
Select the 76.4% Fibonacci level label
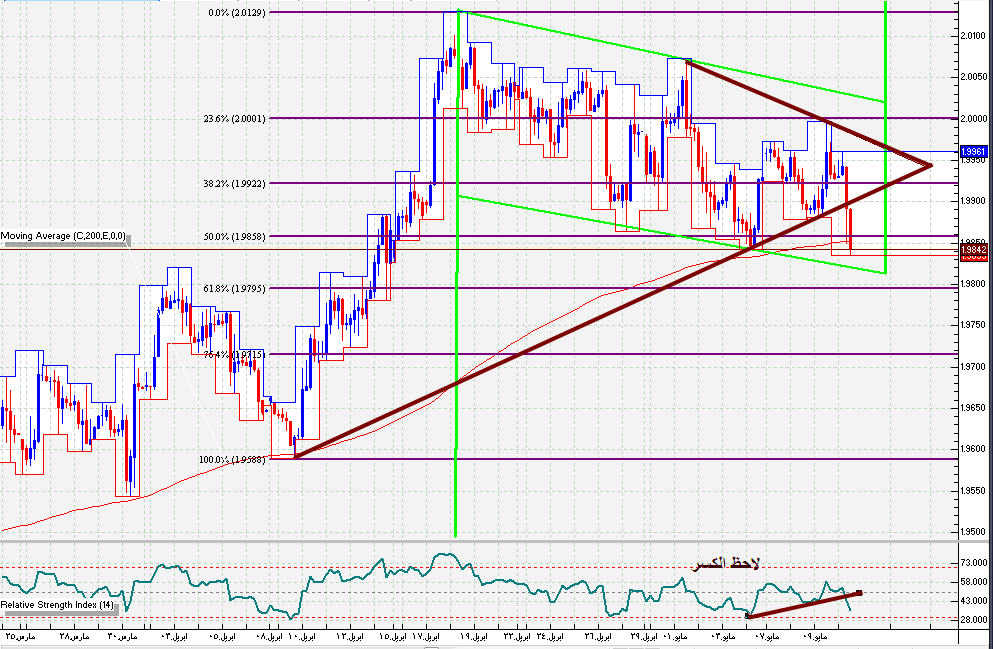[x=234, y=355]
